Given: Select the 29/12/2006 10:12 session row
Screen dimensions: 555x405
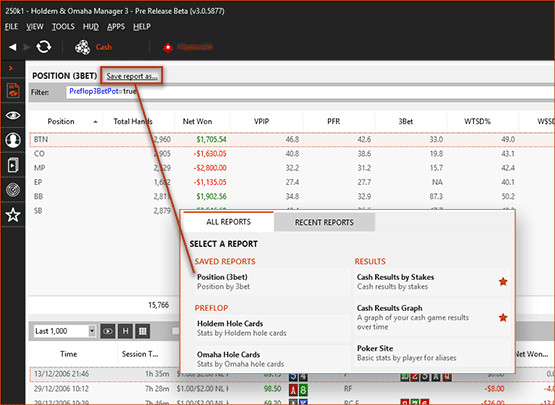Looking at the screenshot, I should [292, 389].
